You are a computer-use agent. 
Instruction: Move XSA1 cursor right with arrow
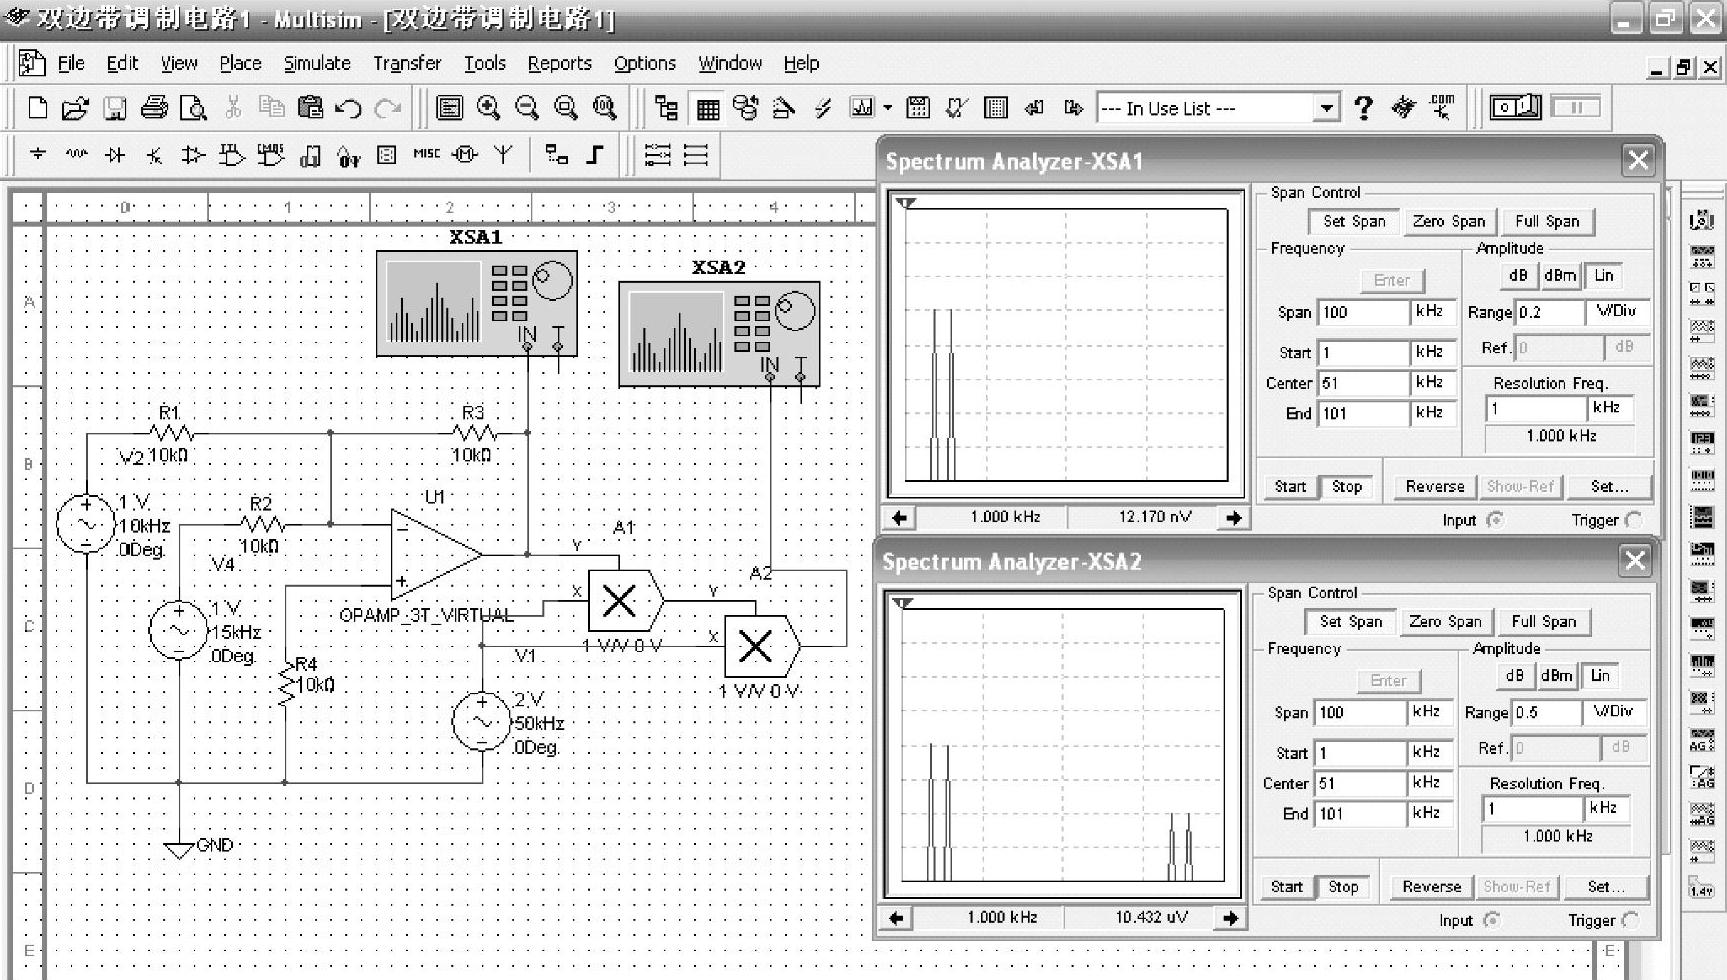1234,518
